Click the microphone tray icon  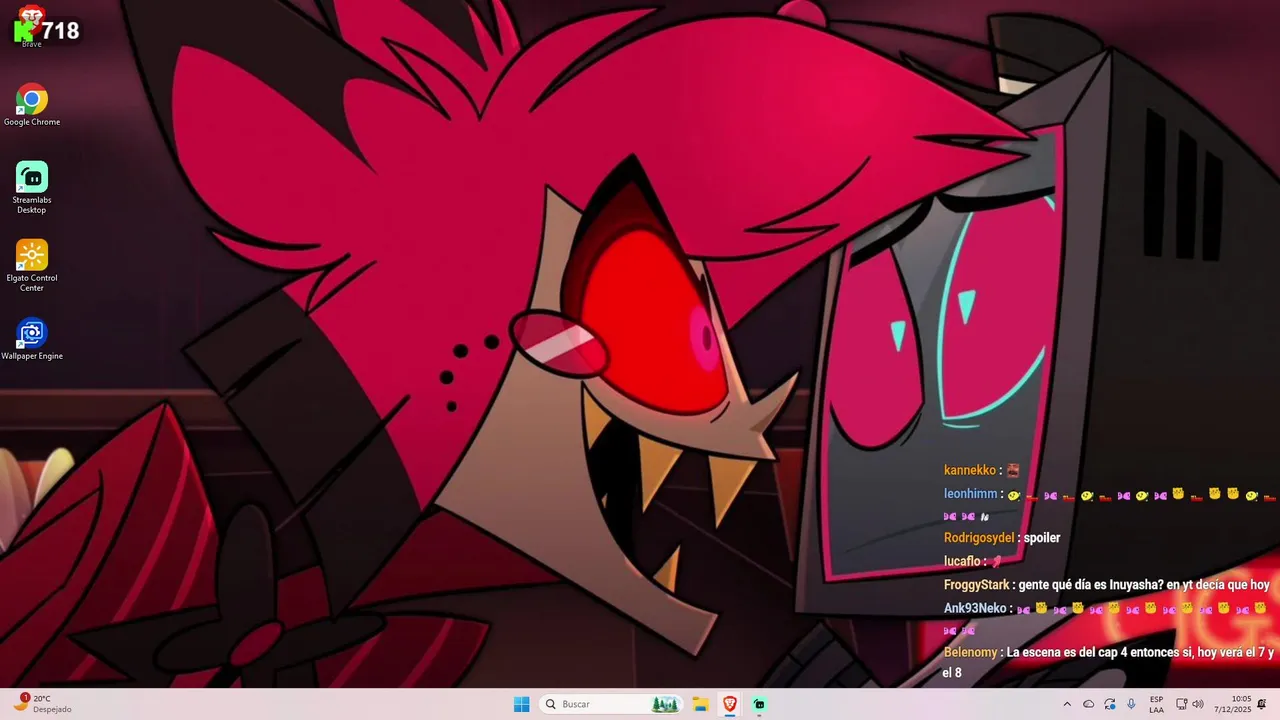point(1131,704)
